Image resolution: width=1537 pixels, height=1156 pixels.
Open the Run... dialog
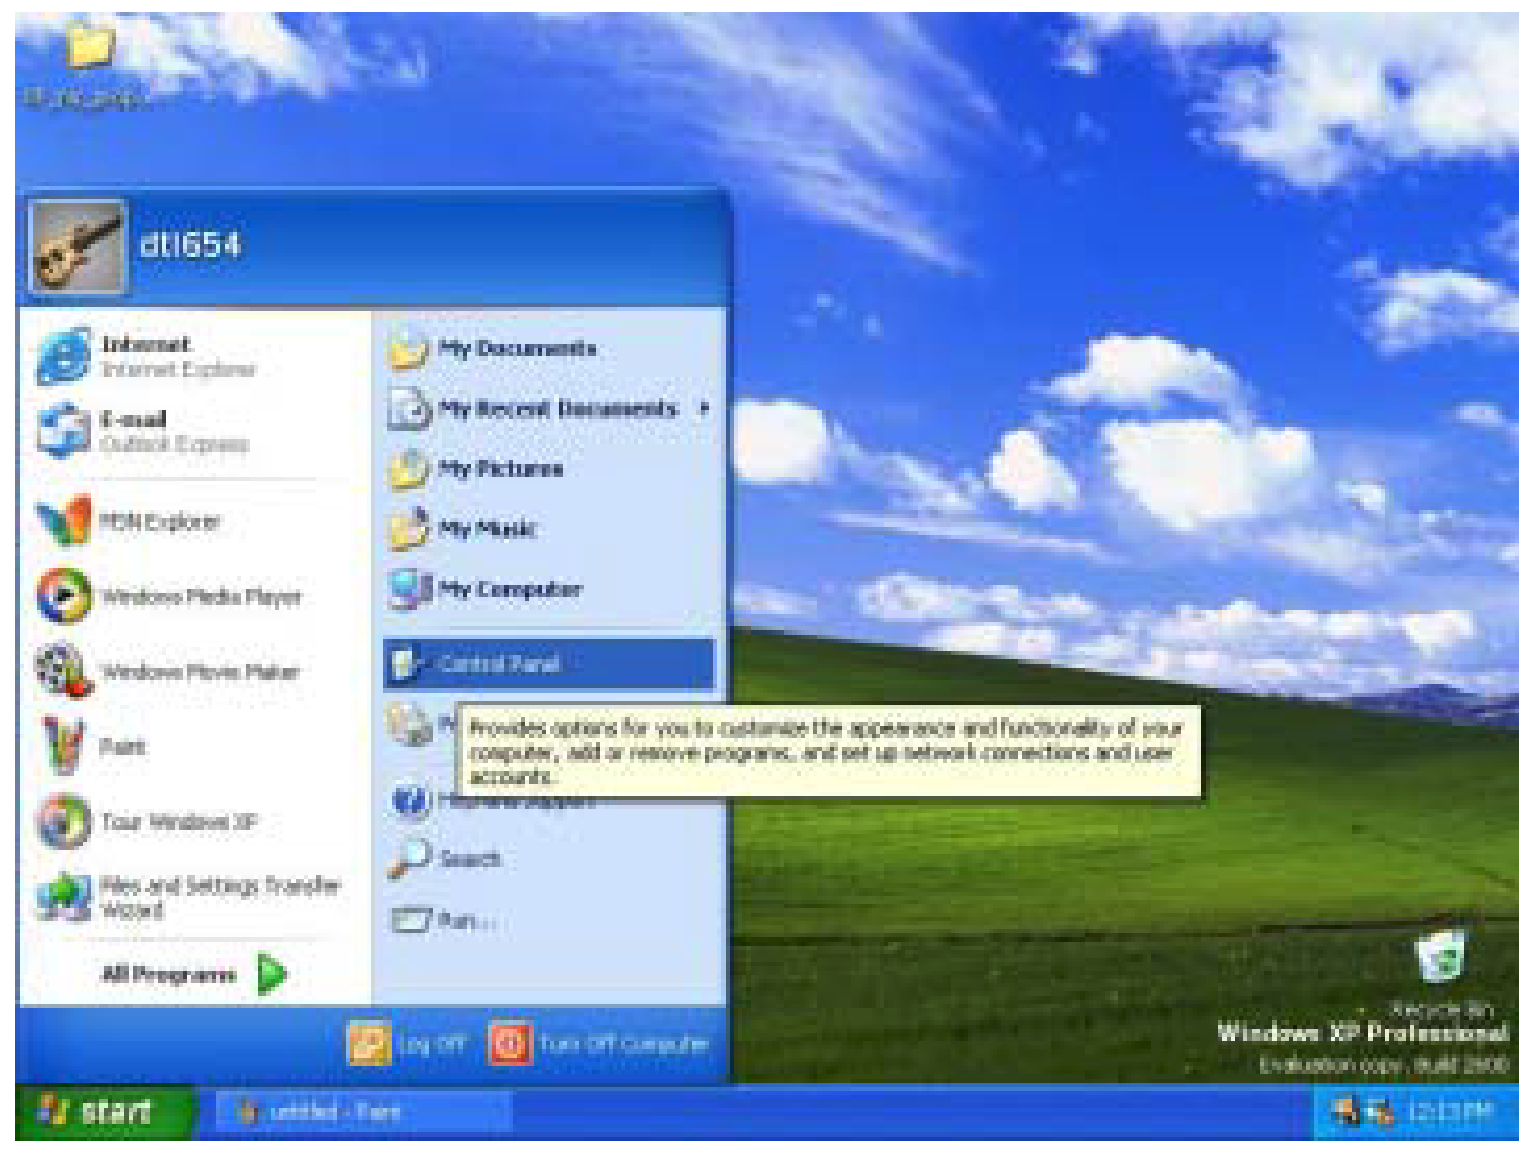click(444, 919)
